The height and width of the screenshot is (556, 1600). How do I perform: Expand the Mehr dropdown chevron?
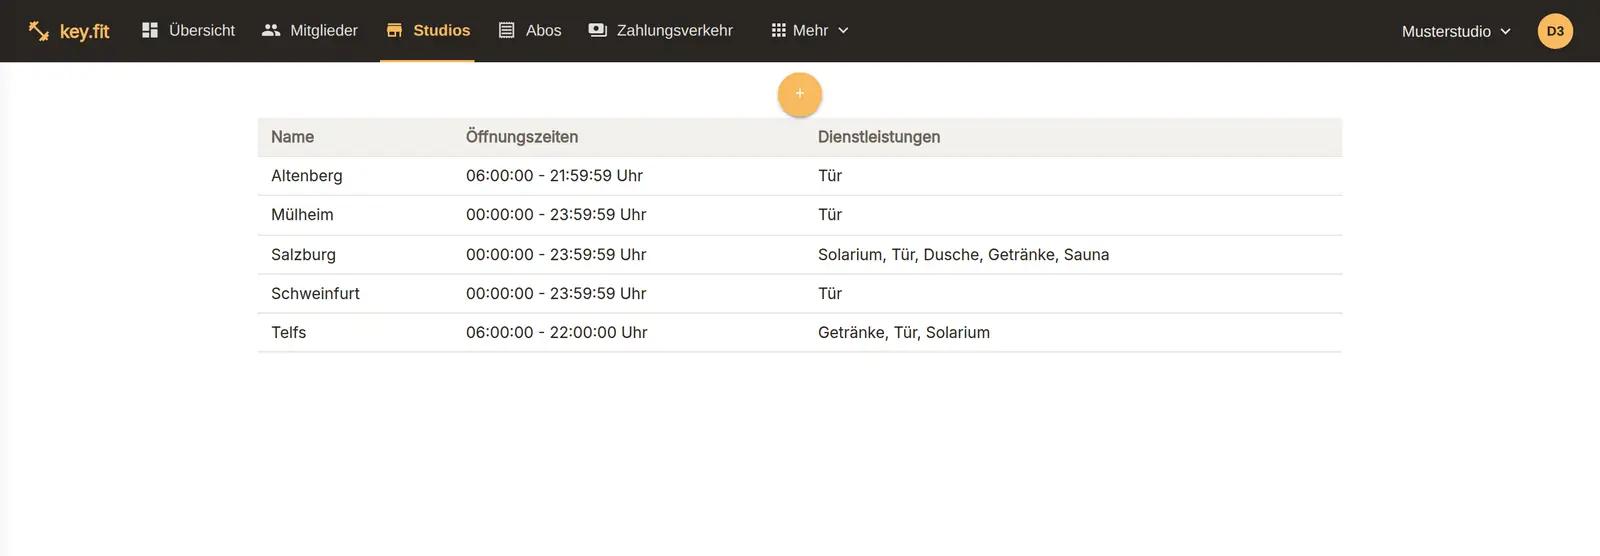[x=843, y=31]
